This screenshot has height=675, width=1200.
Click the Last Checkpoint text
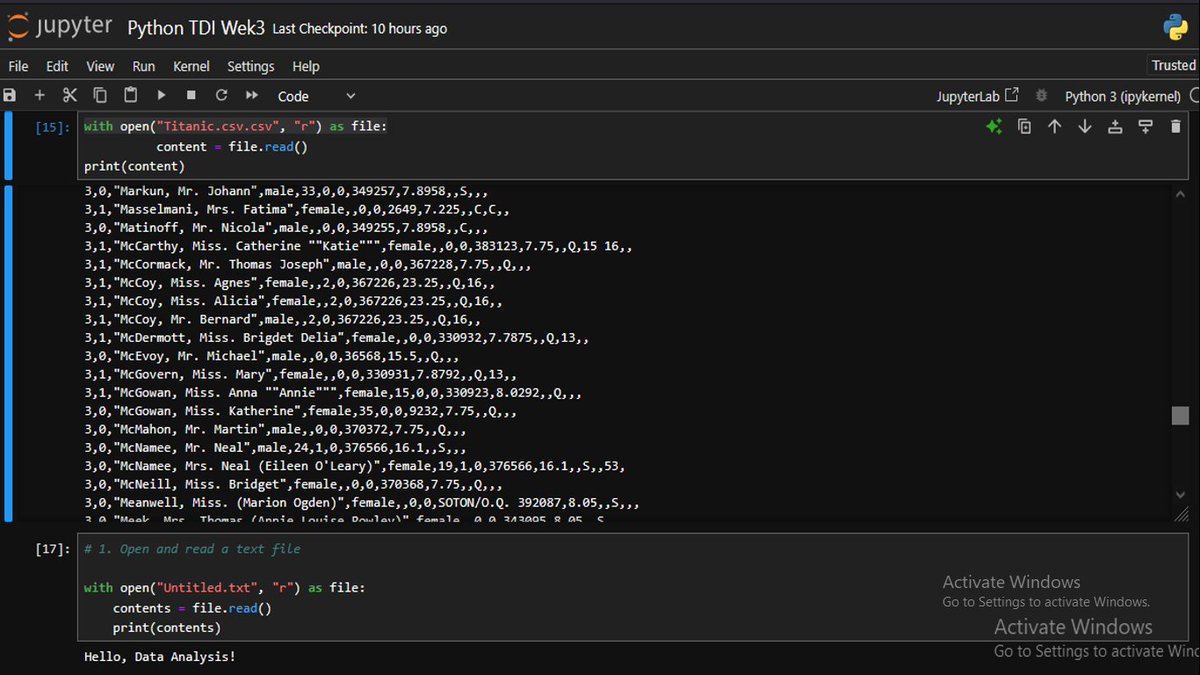tap(360, 29)
